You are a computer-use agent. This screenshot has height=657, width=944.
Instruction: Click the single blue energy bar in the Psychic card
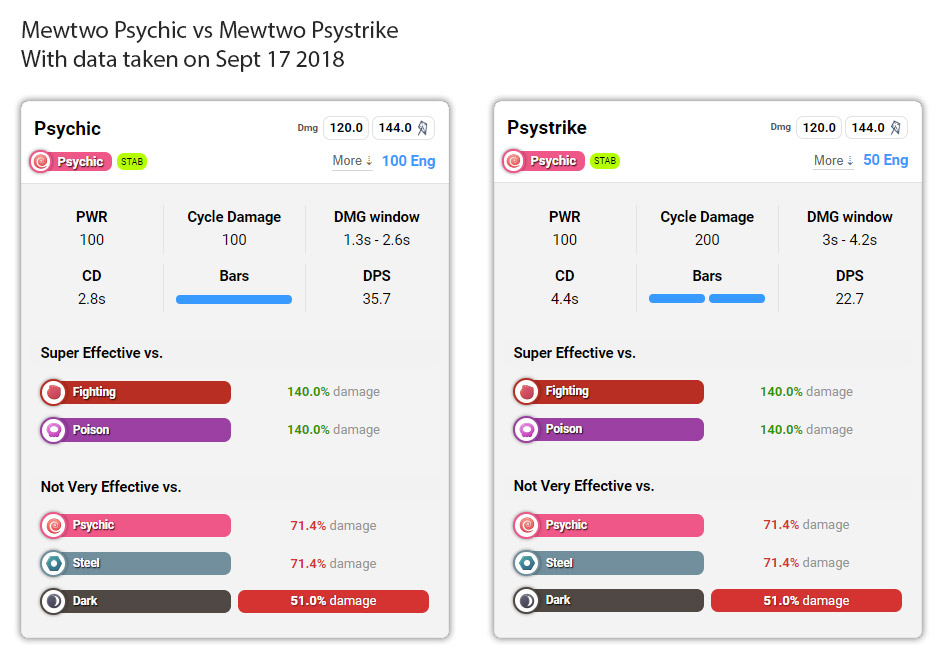click(234, 299)
